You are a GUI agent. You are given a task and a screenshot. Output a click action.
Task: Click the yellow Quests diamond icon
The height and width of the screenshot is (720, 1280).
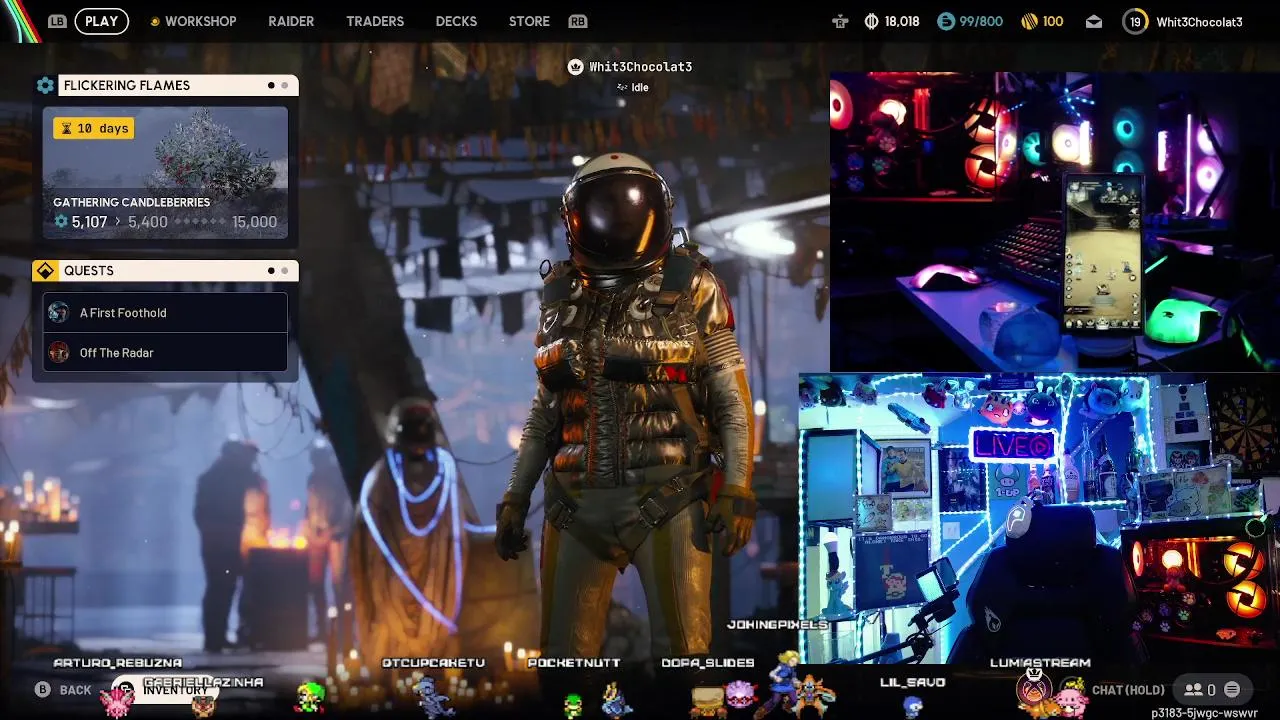coord(45,271)
